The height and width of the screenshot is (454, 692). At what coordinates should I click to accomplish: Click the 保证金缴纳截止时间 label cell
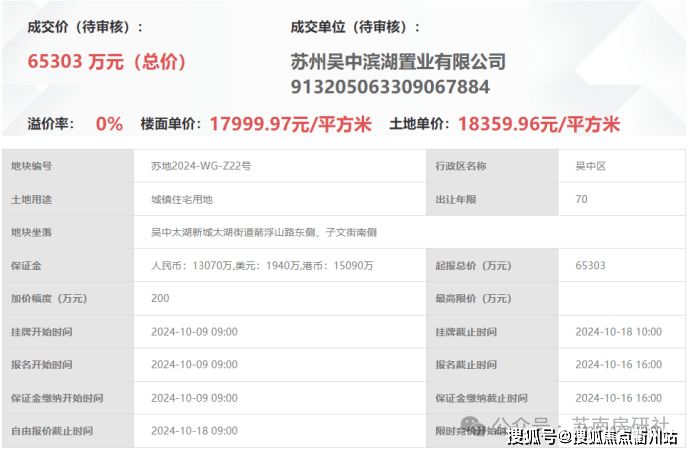point(492,398)
